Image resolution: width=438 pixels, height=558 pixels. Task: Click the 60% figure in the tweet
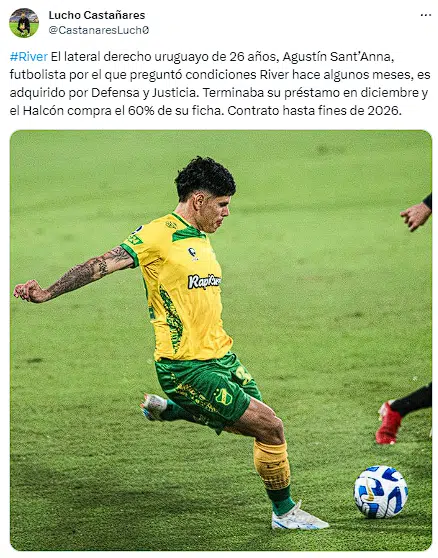[x=141, y=111]
